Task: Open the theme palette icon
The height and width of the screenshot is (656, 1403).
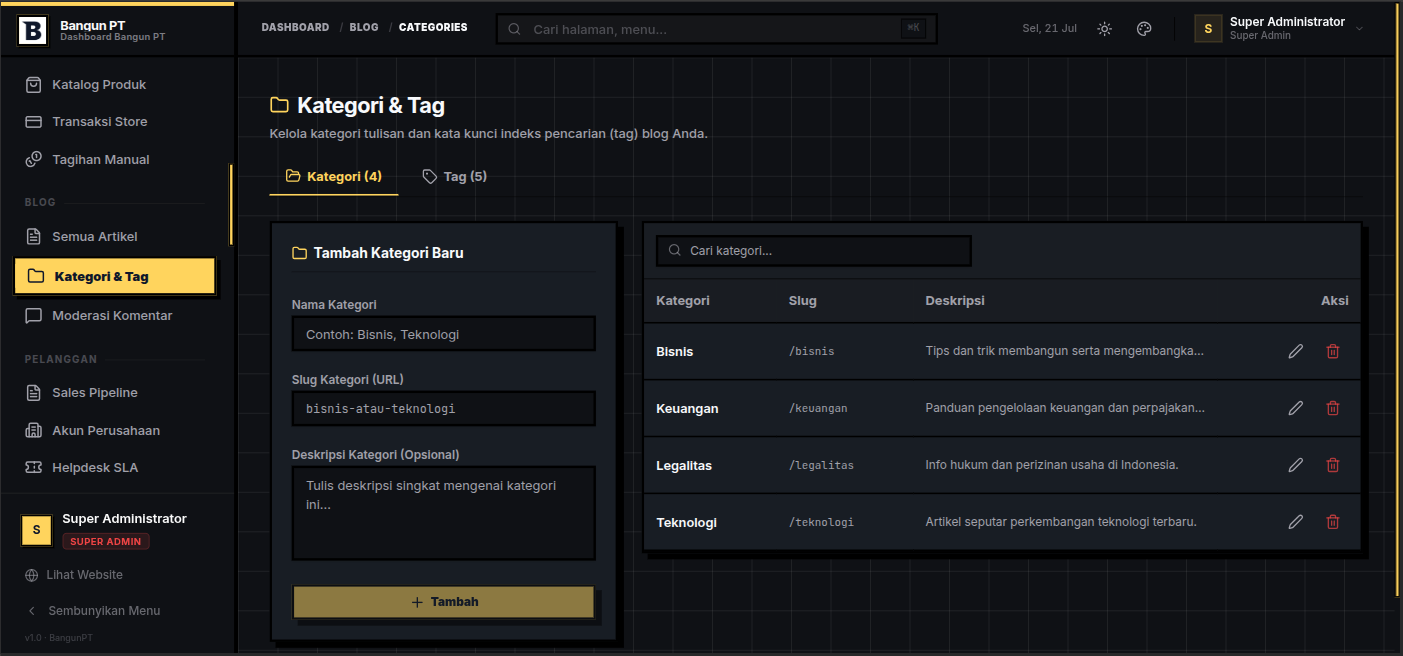Action: click(1144, 28)
